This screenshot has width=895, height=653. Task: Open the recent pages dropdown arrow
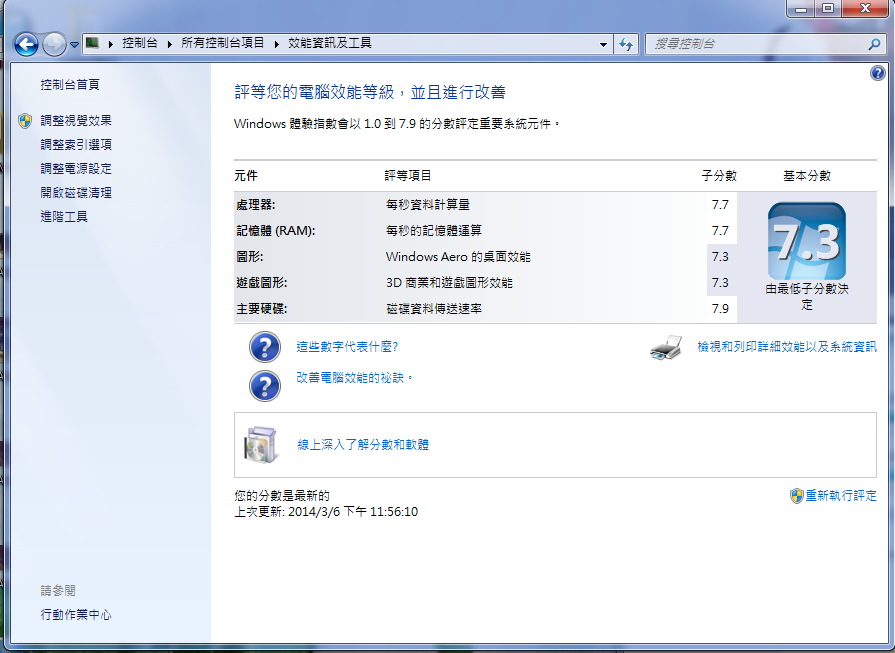click(74, 45)
